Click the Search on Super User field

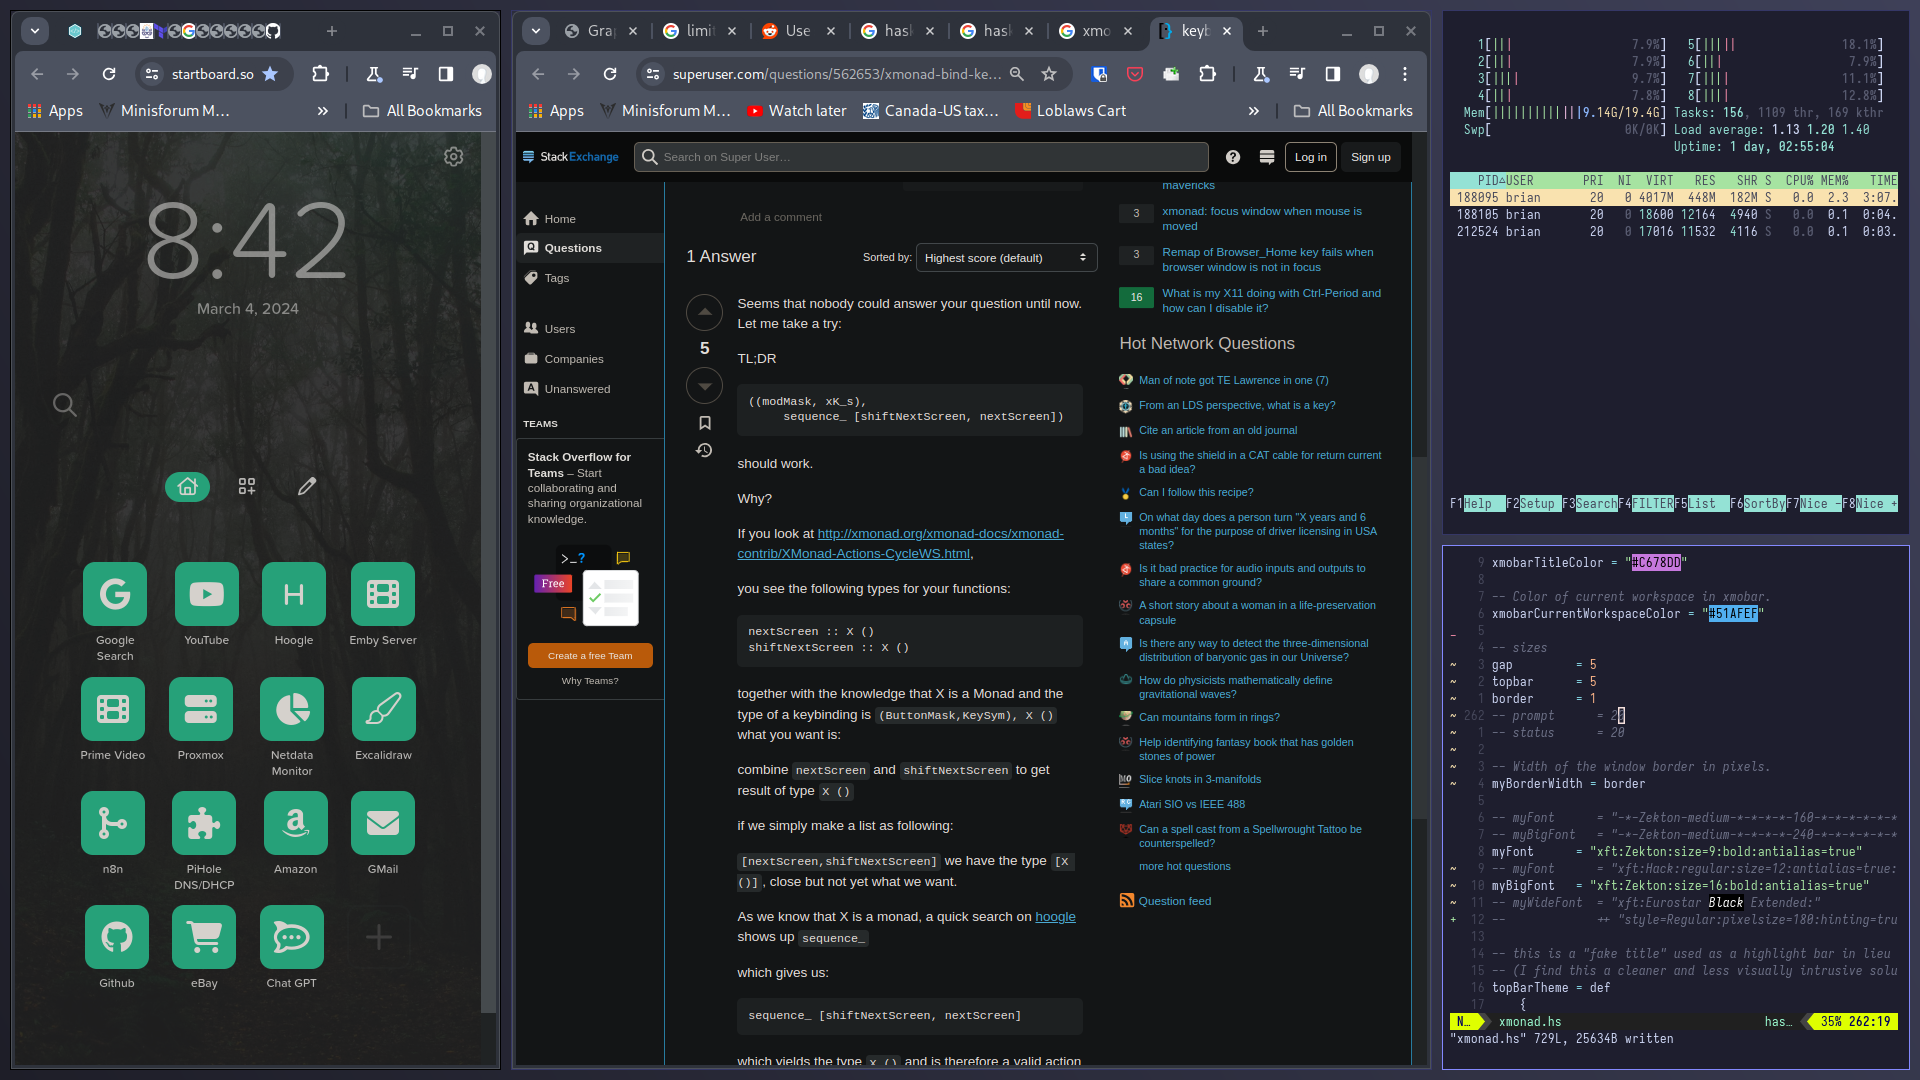(x=921, y=157)
